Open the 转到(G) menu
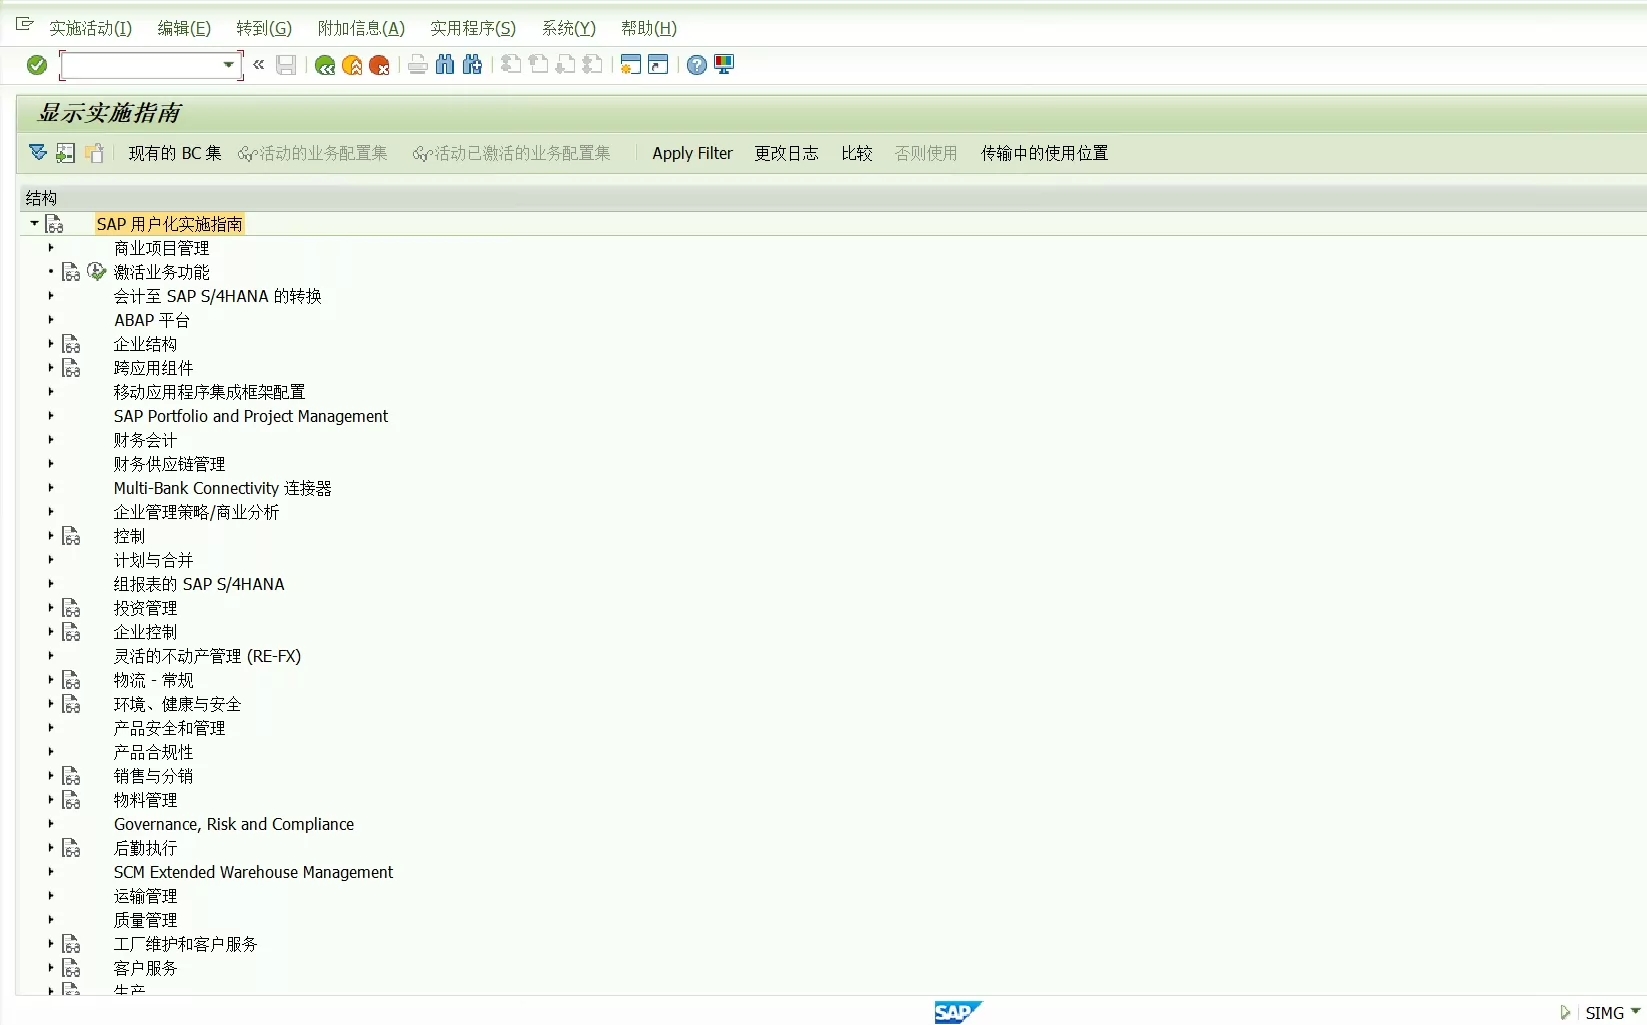 (264, 28)
